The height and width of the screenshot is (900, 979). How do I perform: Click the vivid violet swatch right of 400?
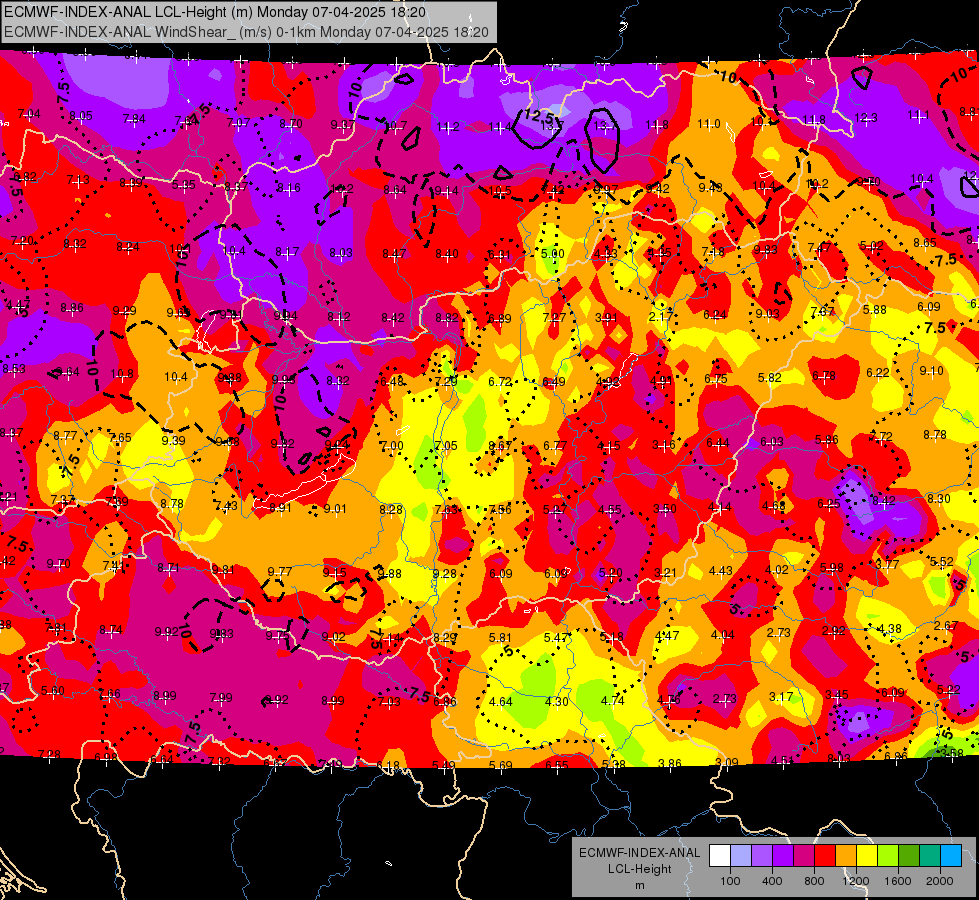(783, 856)
